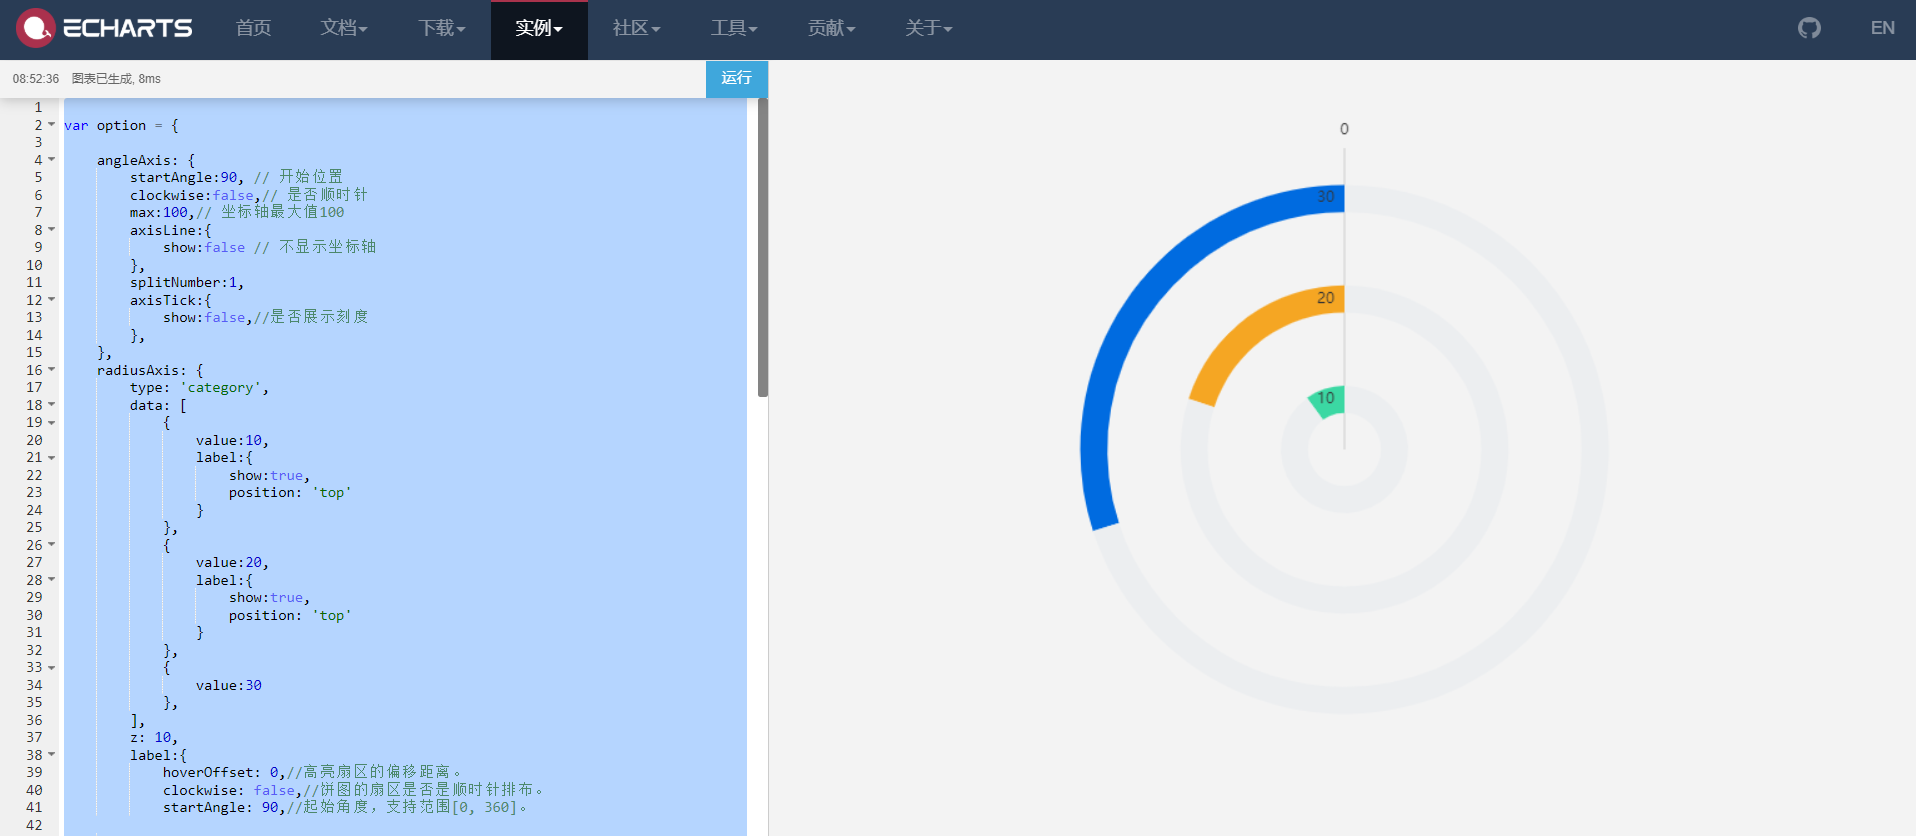The image size is (1916, 836).
Task: Click the 0 axis label atop chart
Action: pyautogui.click(x=1344, y=129)
